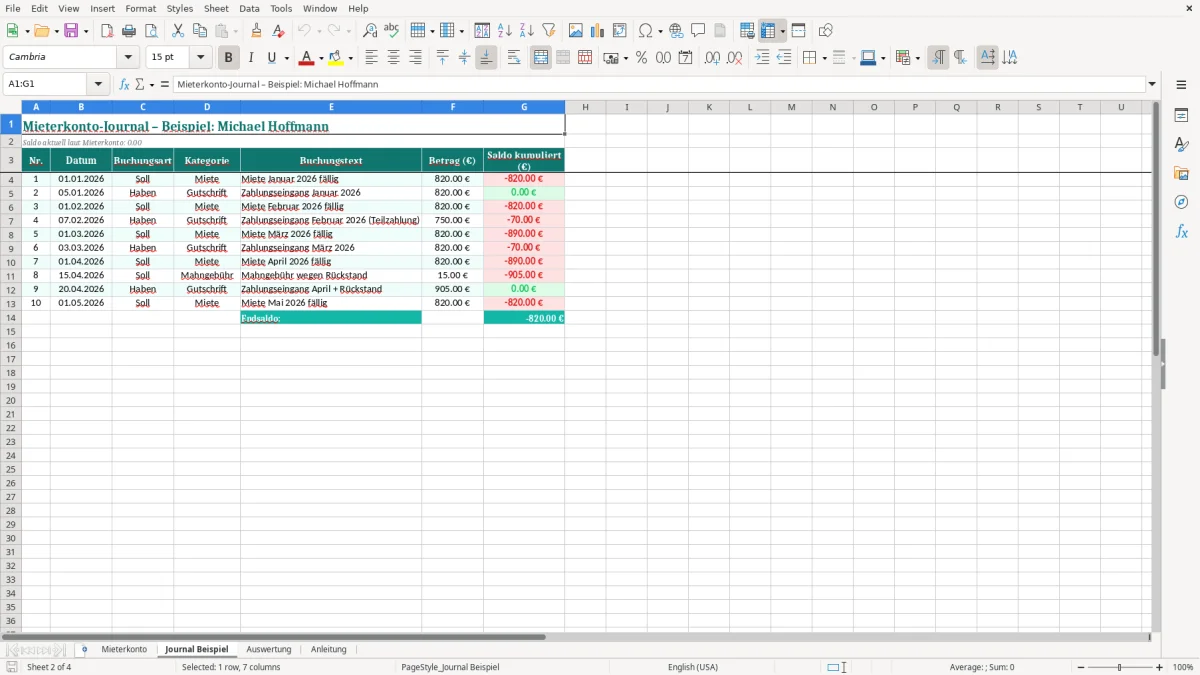
Task: Insert a comment
Action: pos(699,31)
